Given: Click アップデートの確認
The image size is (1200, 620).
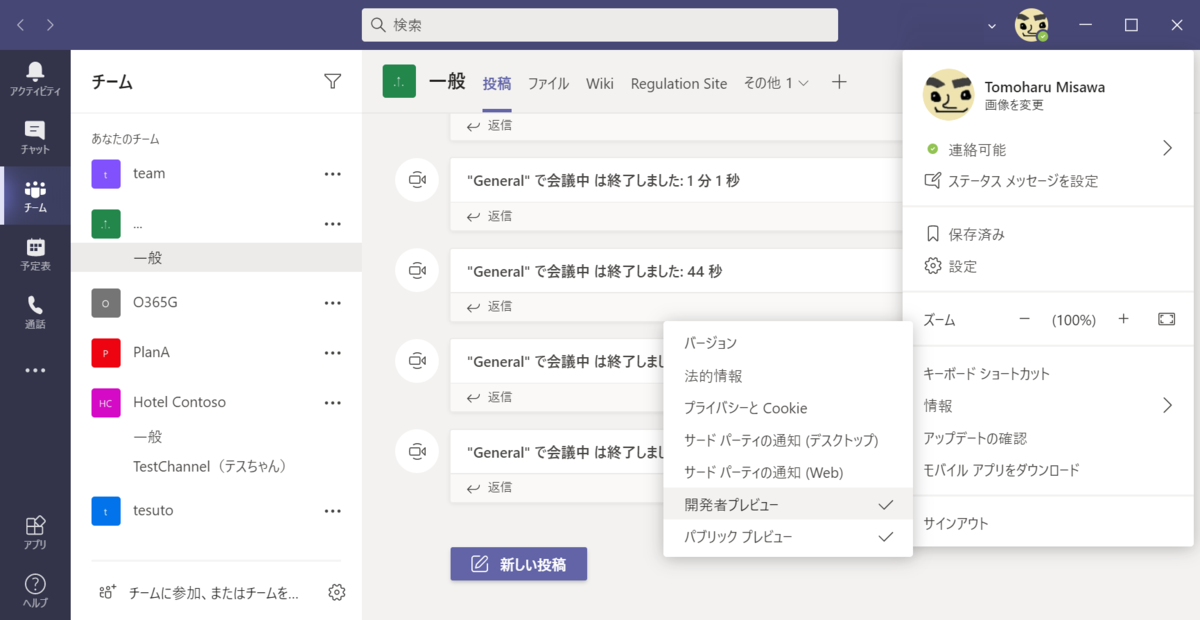Looking at the screenshot, I should pyautogui.click(x=975, y=438).
